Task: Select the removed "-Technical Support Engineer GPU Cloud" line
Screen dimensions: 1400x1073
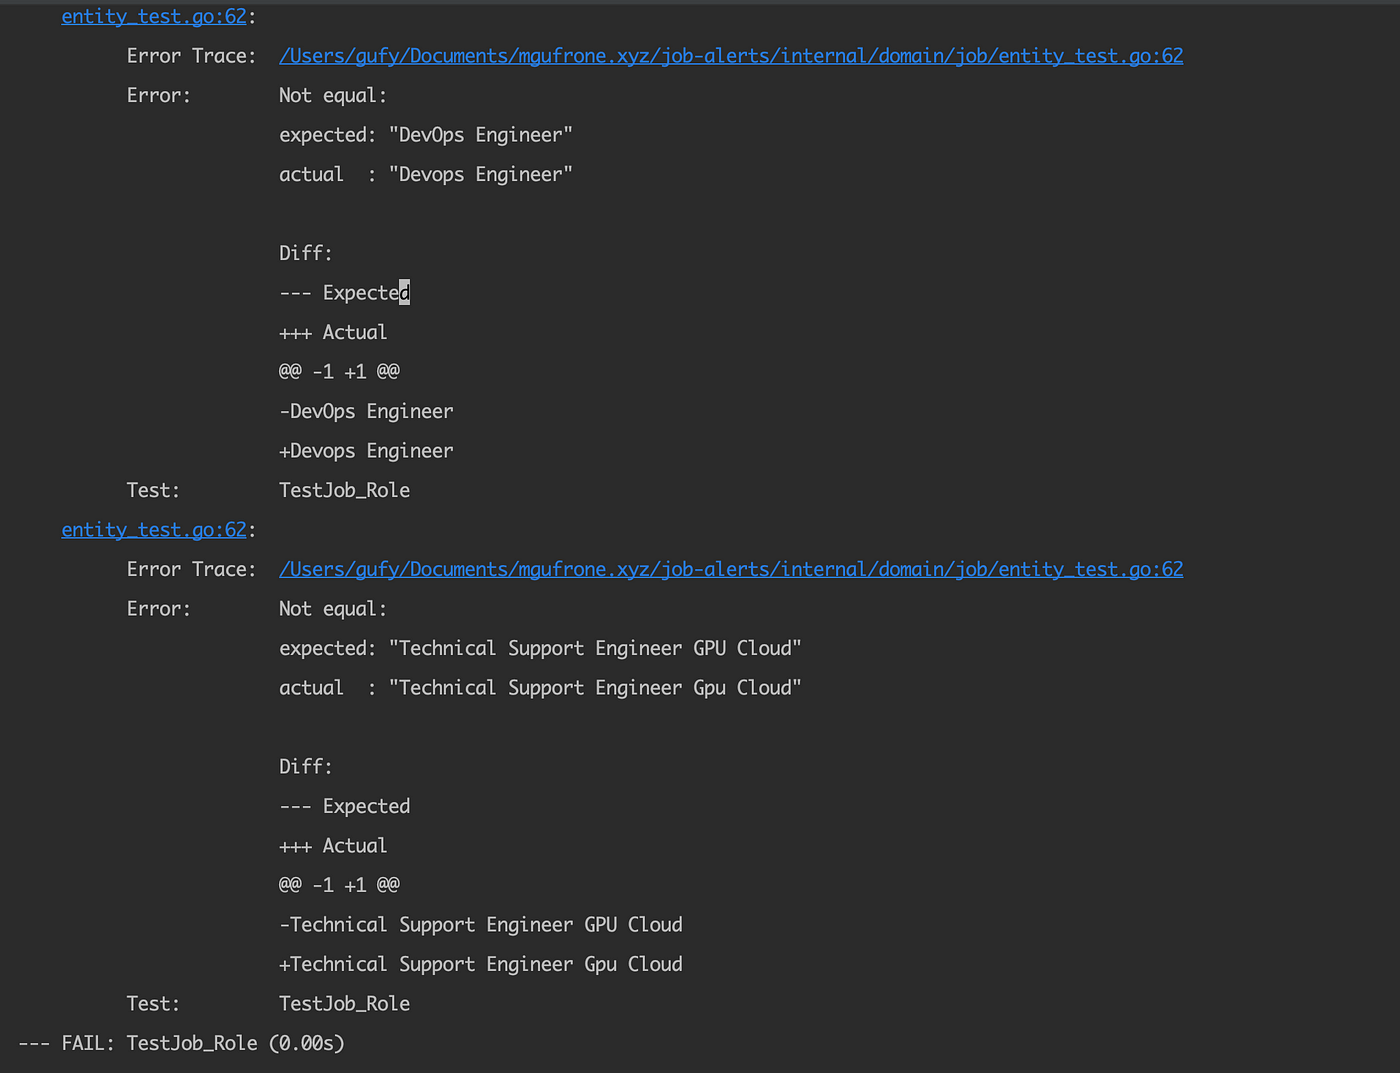Action: (x=481, y=925)
